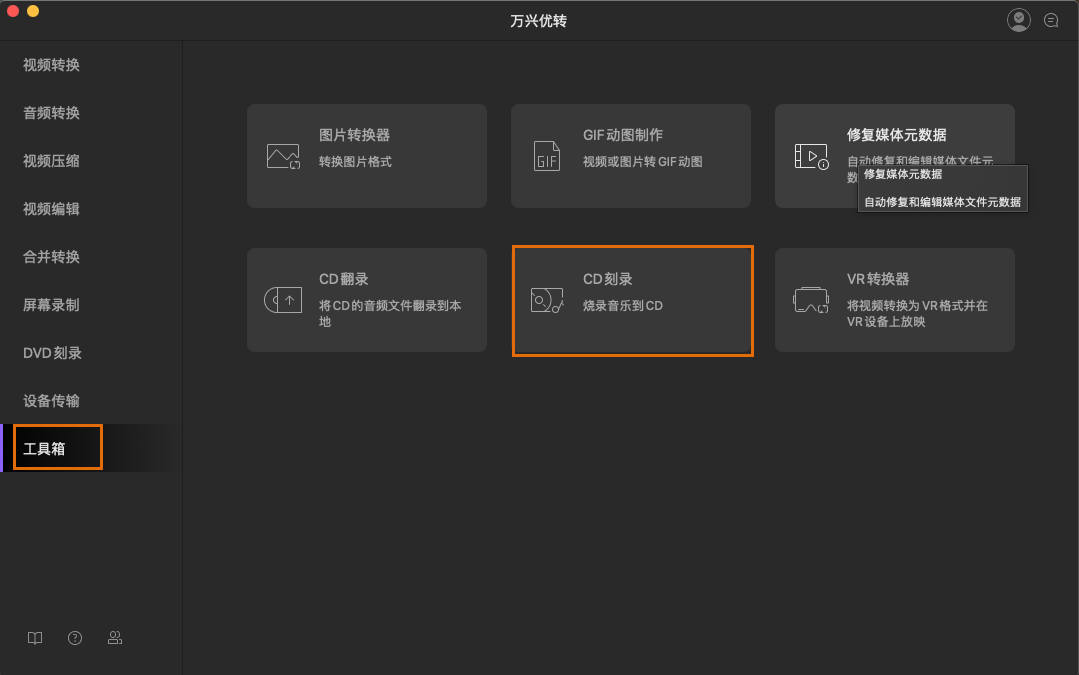Image resolution: width=1079 pixels, height=675 pixels.
Task: Open the feedback chat bubble icon
Action: coord(1051,19)
